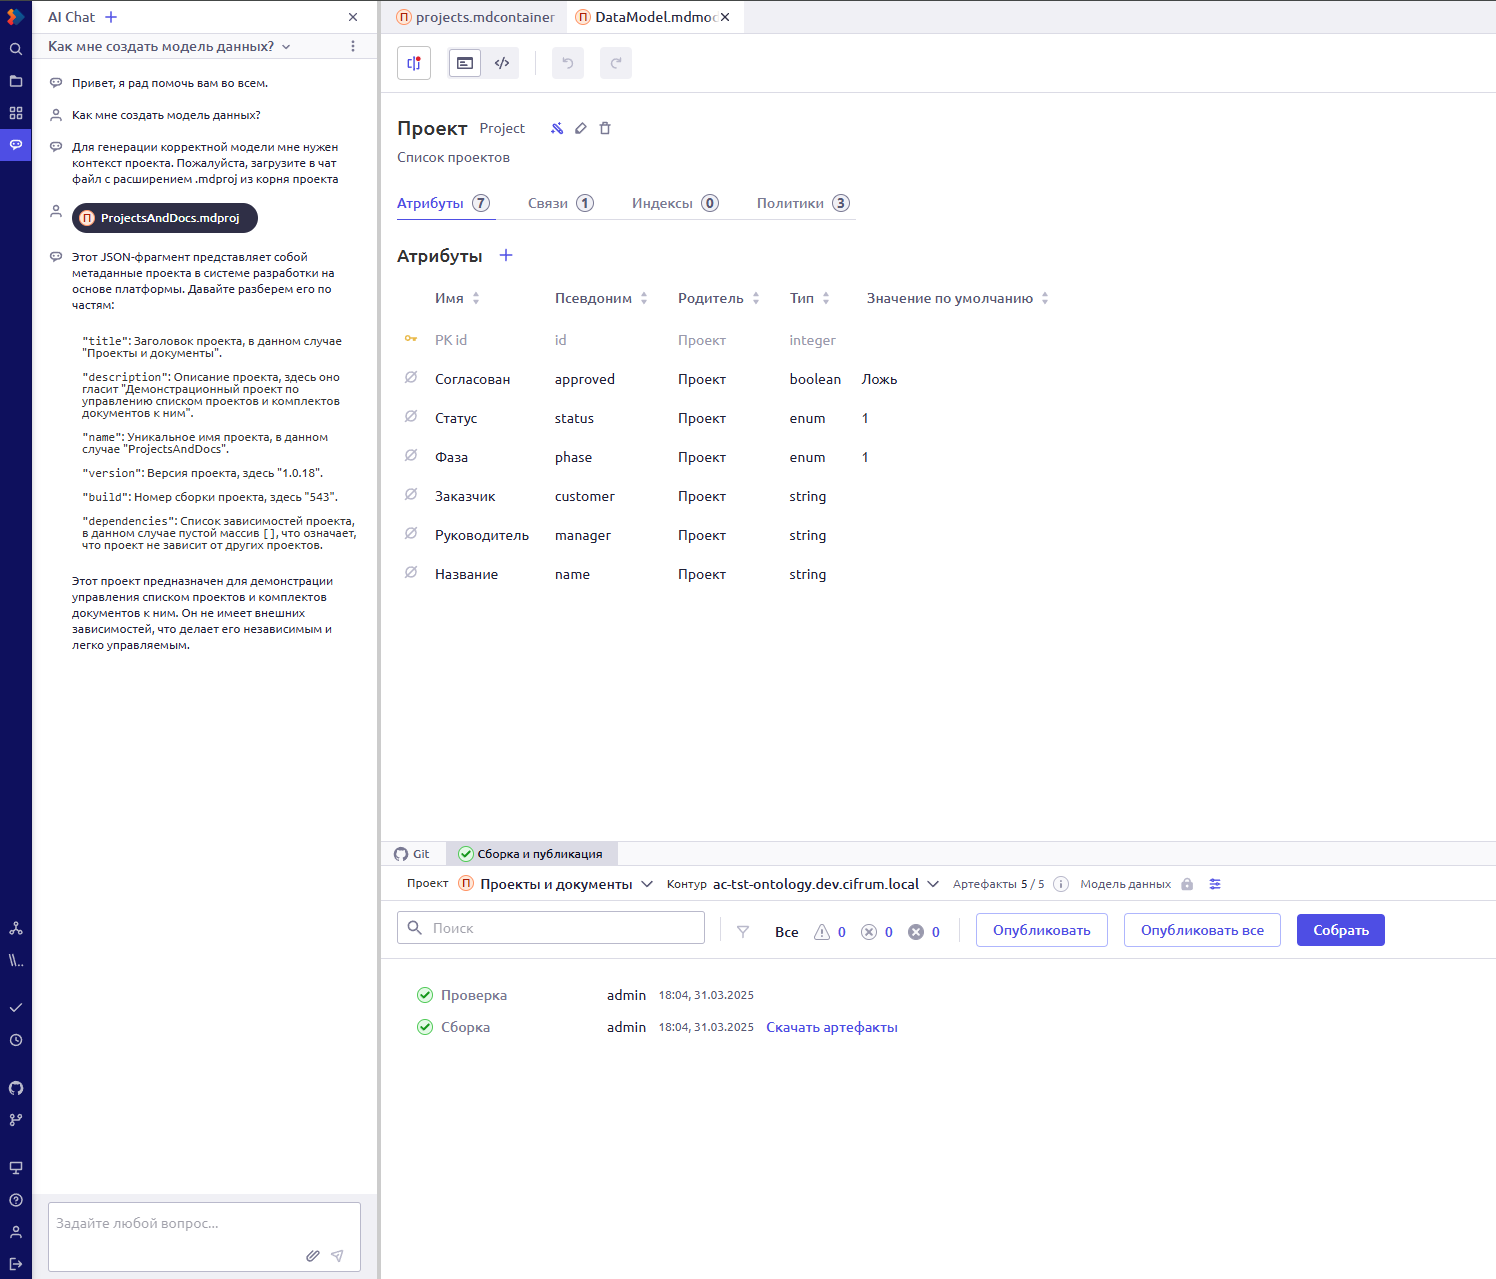Click the Поиск search field
Screen dimensions: 1496x1279
click(x=551, y=928)
